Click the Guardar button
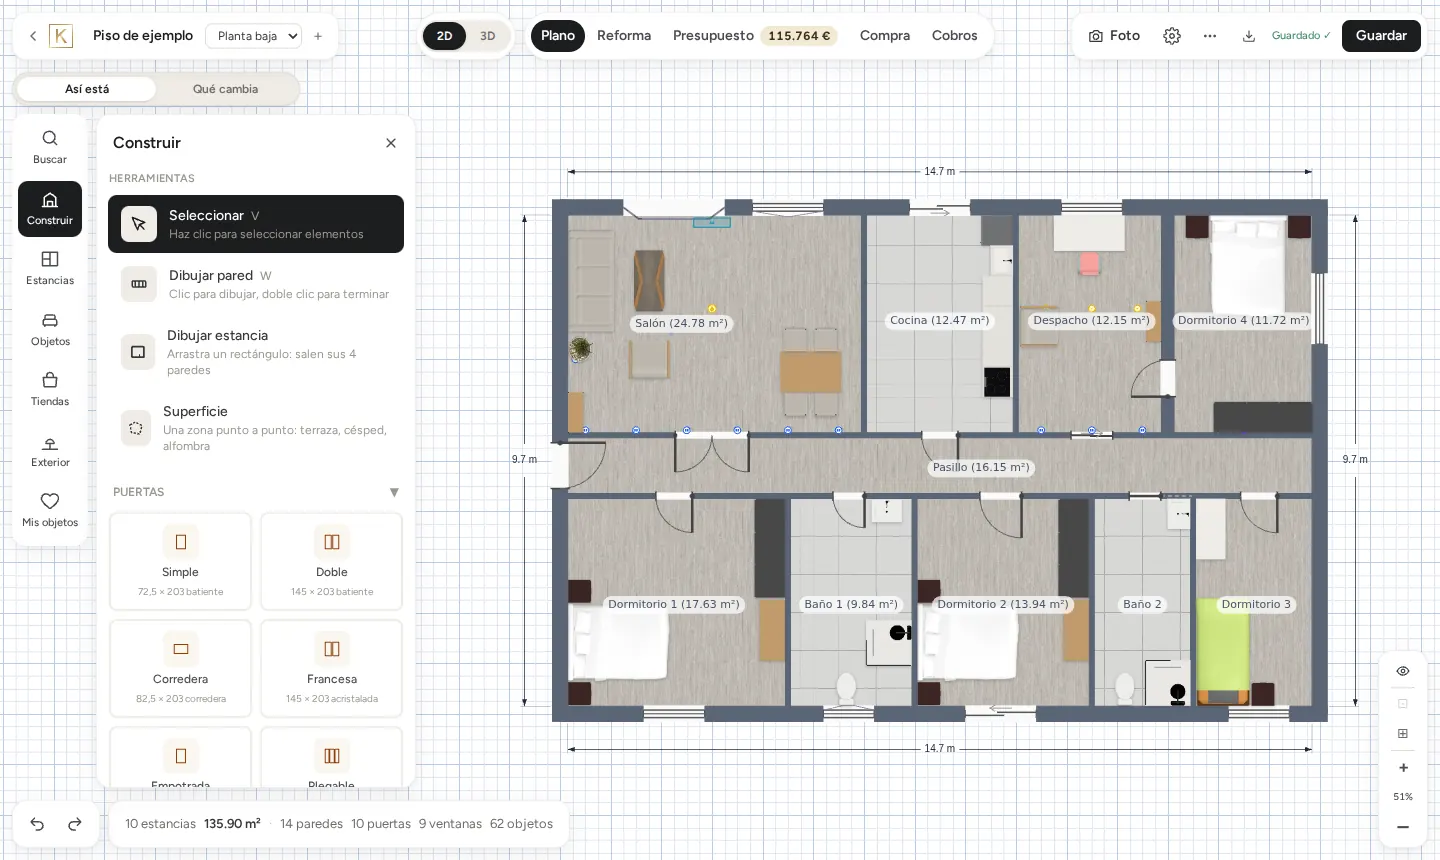Image resolution: width=1440 pixels, height=860 pixels. tap(1381, 36)
